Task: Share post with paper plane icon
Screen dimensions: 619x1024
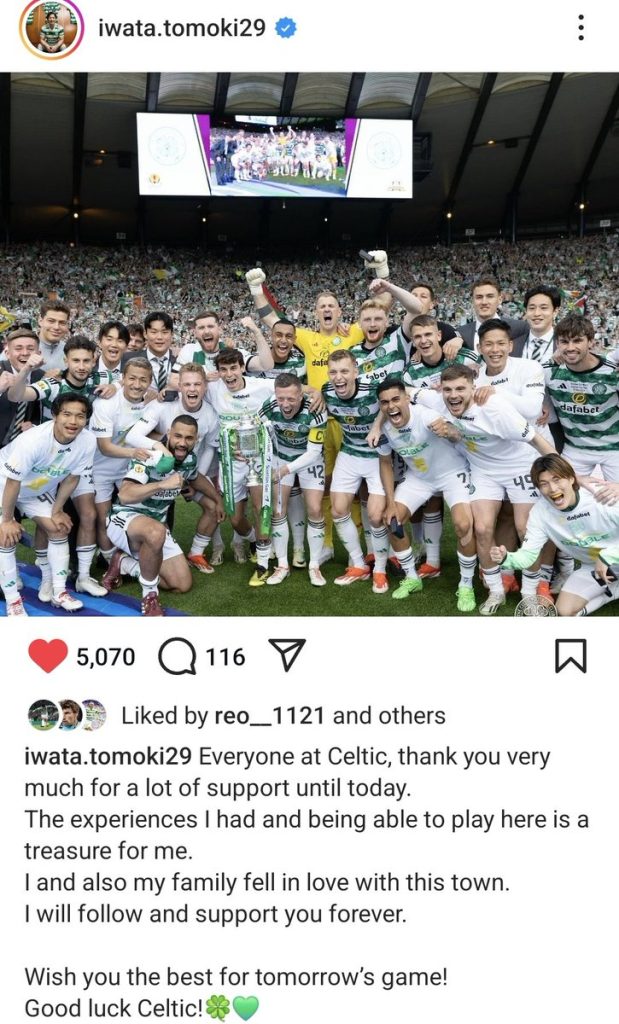Action: (287, 655)
